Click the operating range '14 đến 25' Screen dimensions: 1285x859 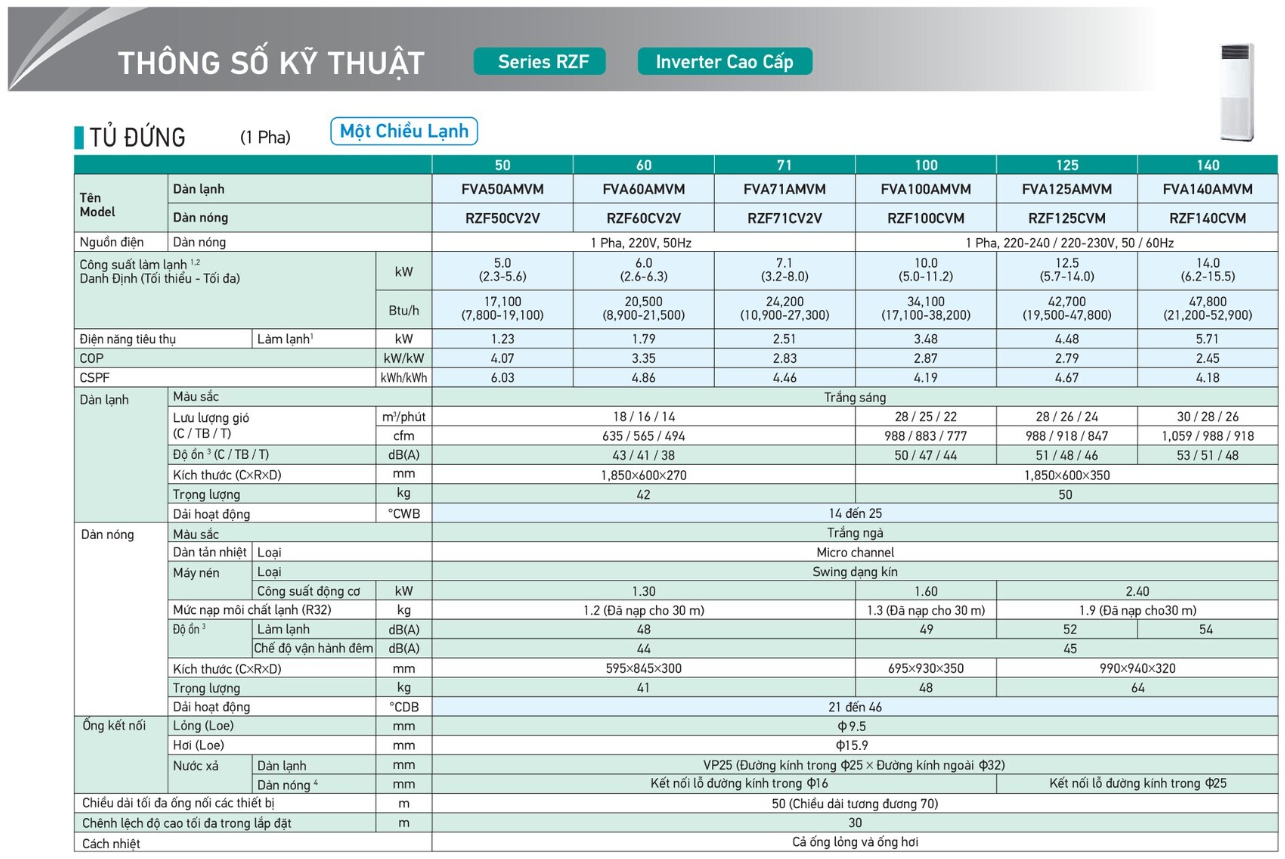pos(855,513)
